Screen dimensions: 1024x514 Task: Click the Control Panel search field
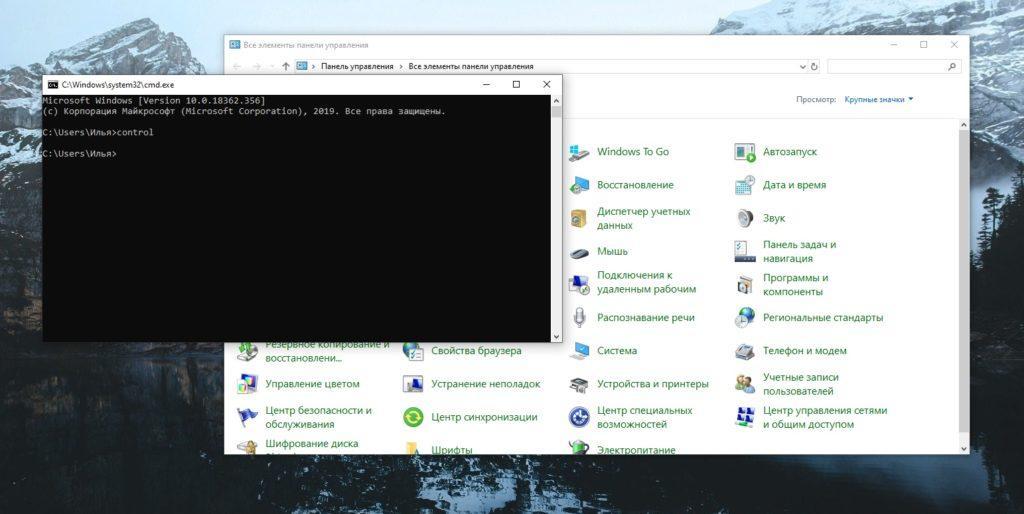pyautogui.click(x=885, y=66)
